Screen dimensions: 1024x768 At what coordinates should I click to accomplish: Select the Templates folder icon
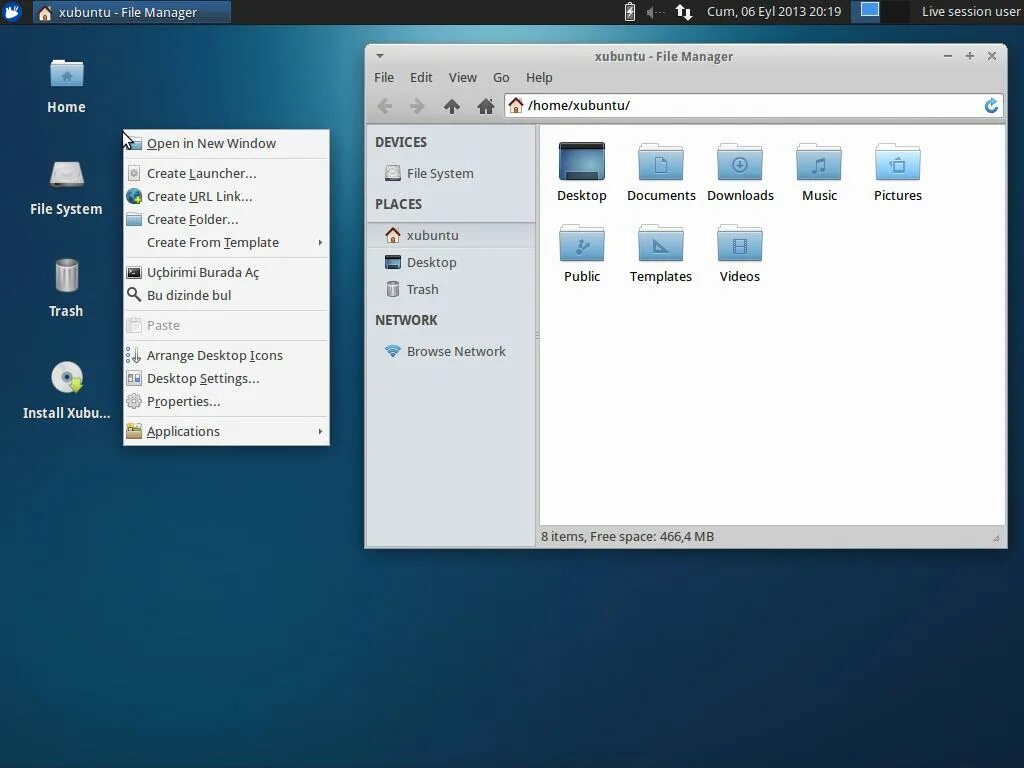click(661, 253)
